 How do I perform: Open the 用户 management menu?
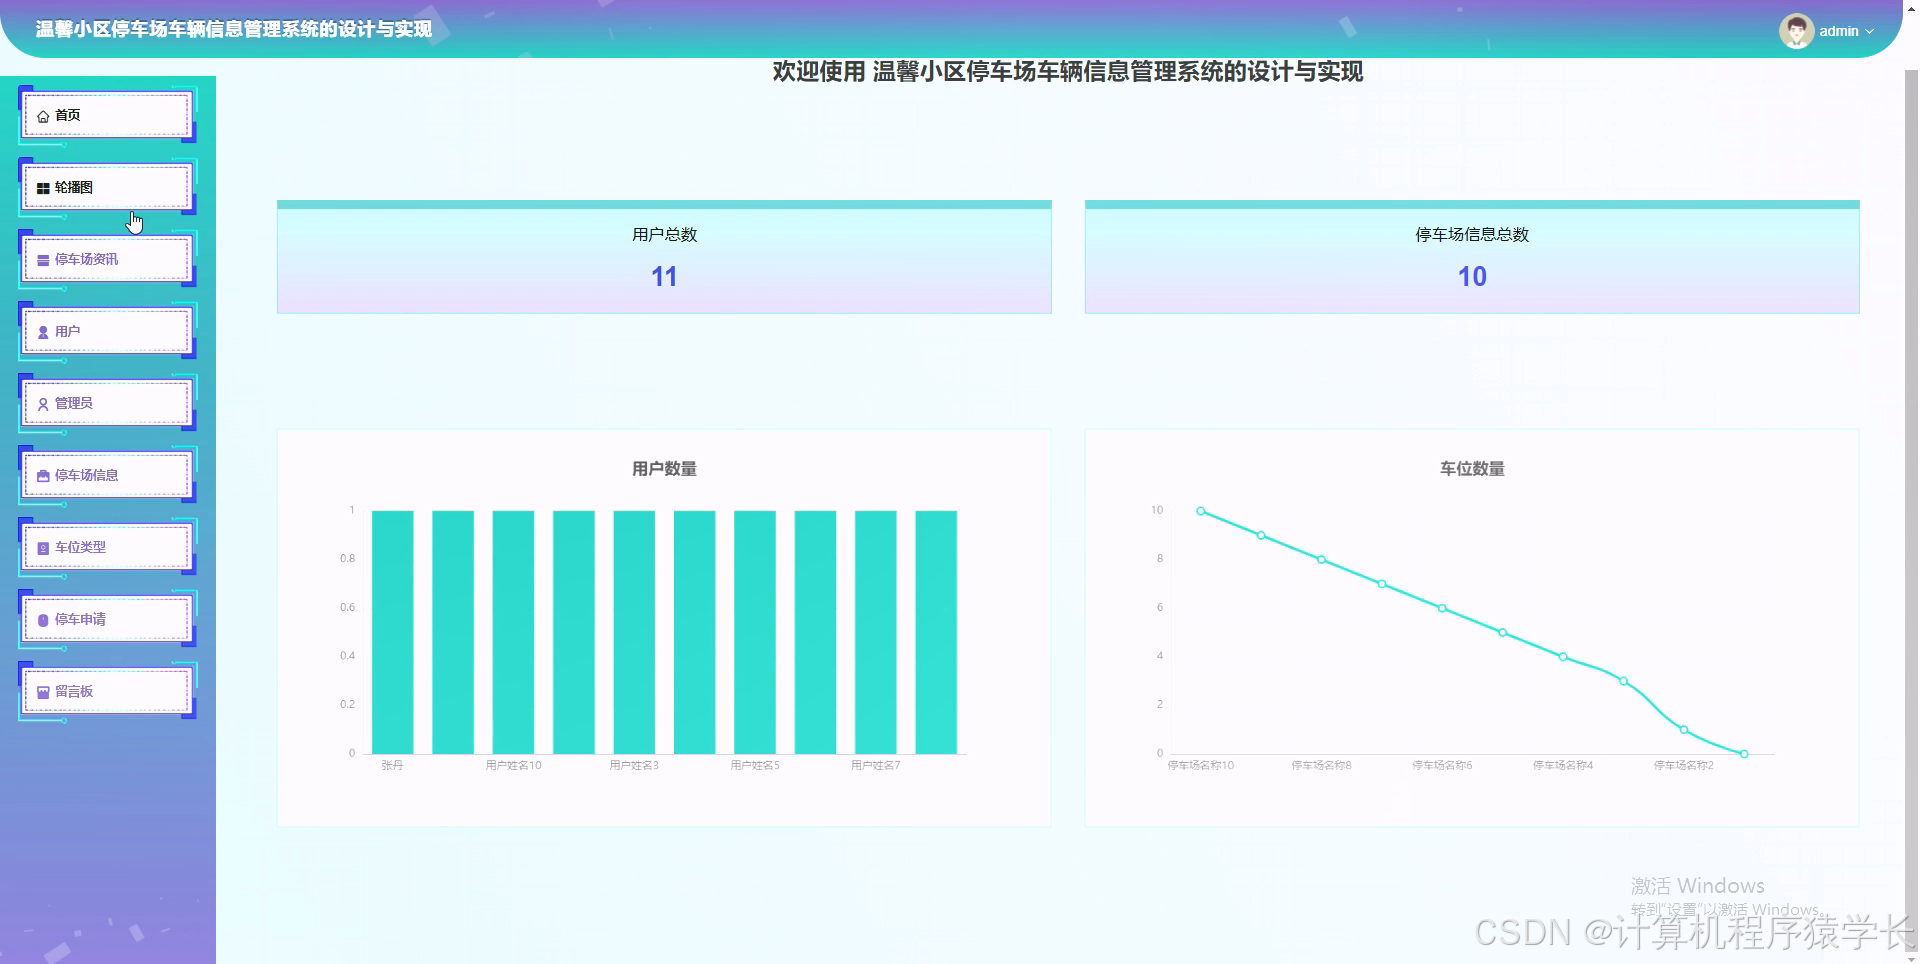point(105,331)
